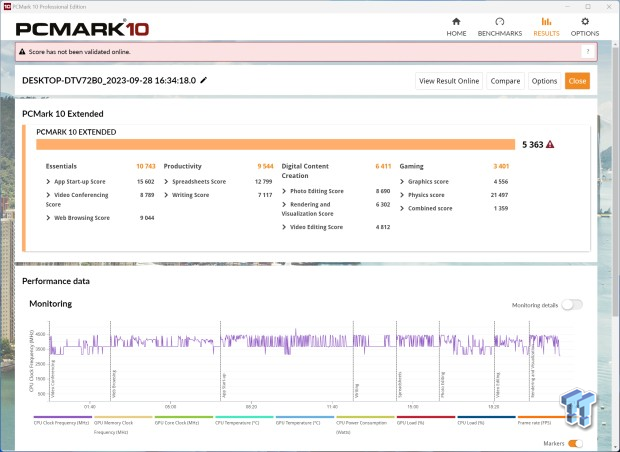Toggle GPU Memory Clock Frequency legend swatch
The height and width of the screenshot is (452, 620).
123,417
